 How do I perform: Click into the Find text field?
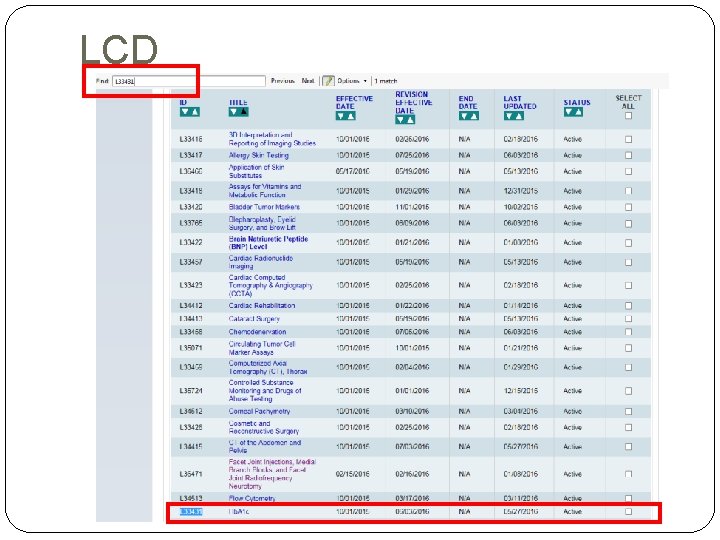(x=189, y=81)
